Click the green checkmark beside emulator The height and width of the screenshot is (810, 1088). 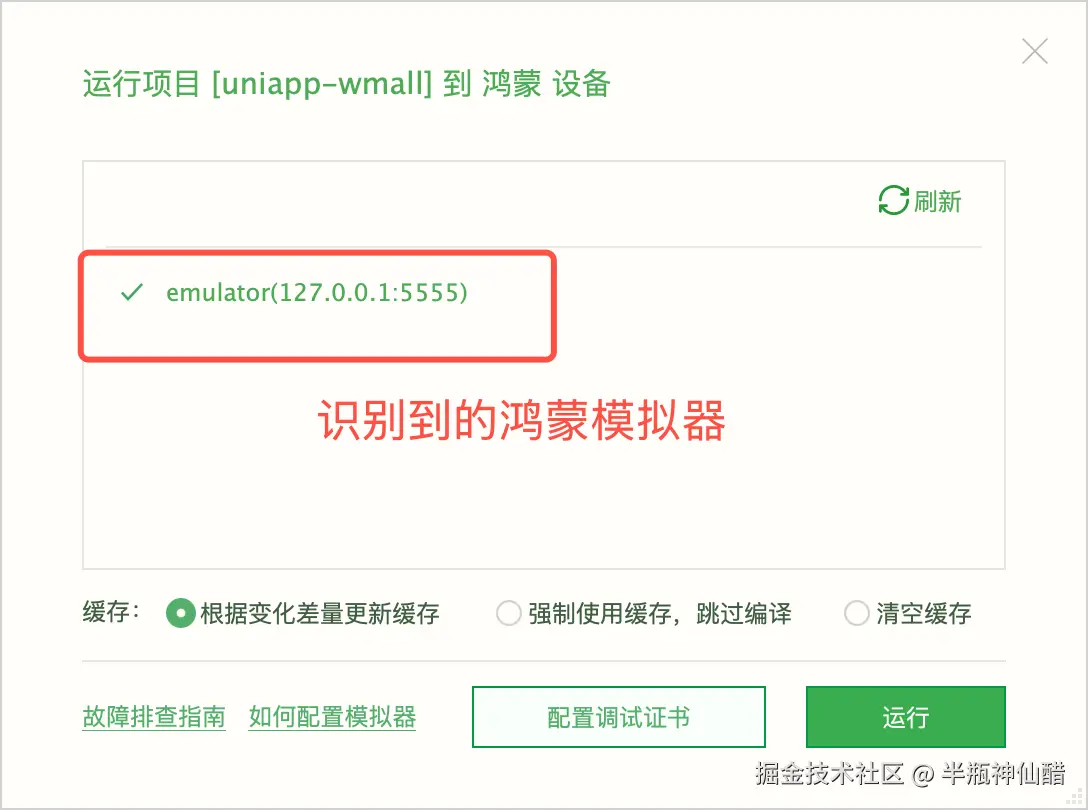click(x=132, y=292)
